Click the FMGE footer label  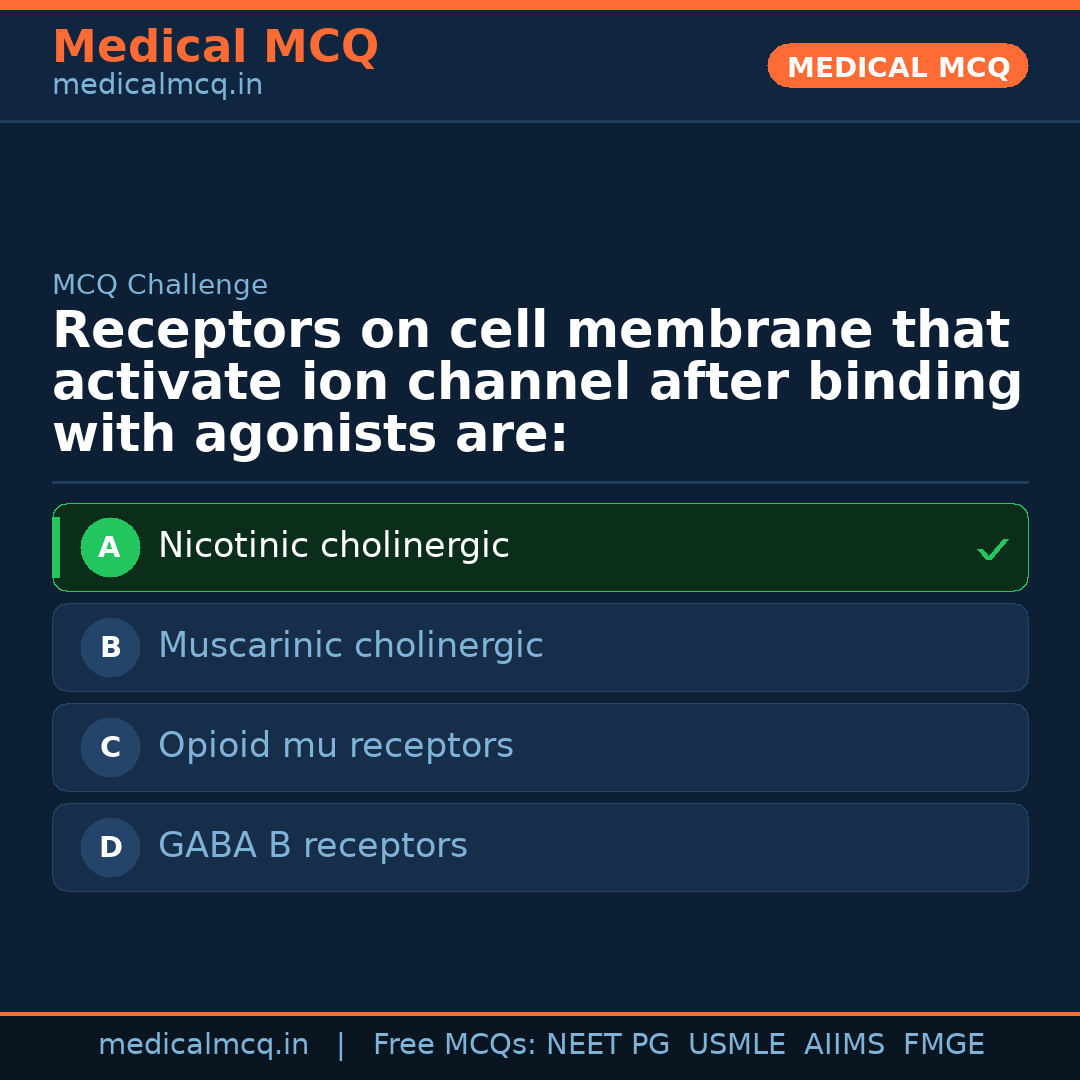pyautogui.click(x=943, y=1045)
